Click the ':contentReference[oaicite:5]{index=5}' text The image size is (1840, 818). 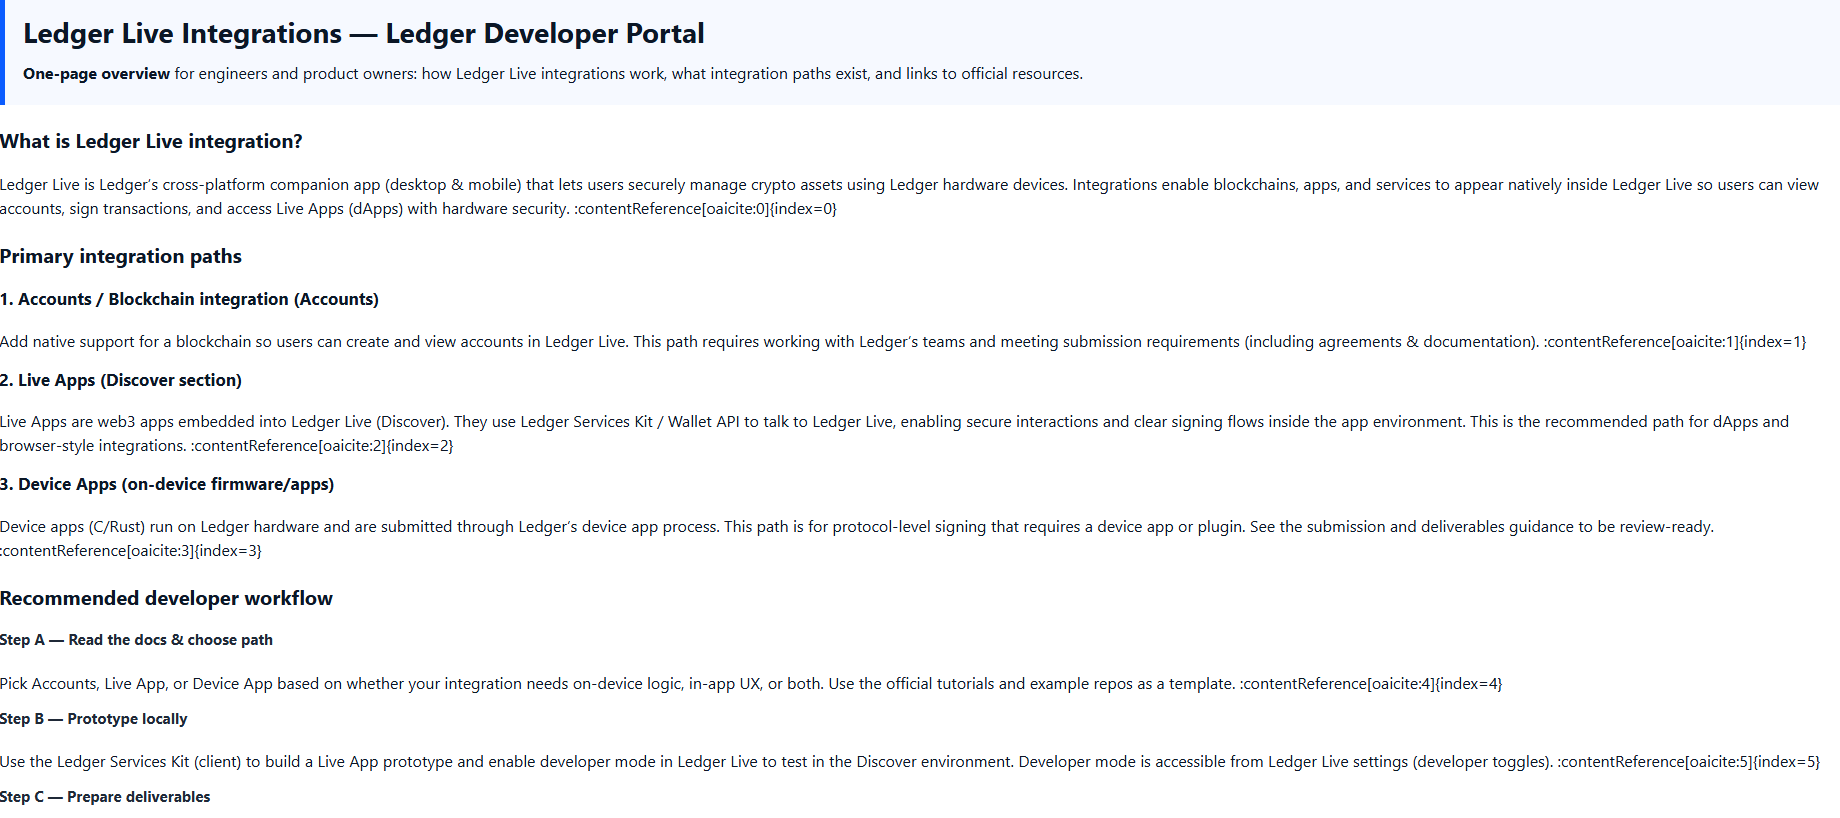[1689, 762]
